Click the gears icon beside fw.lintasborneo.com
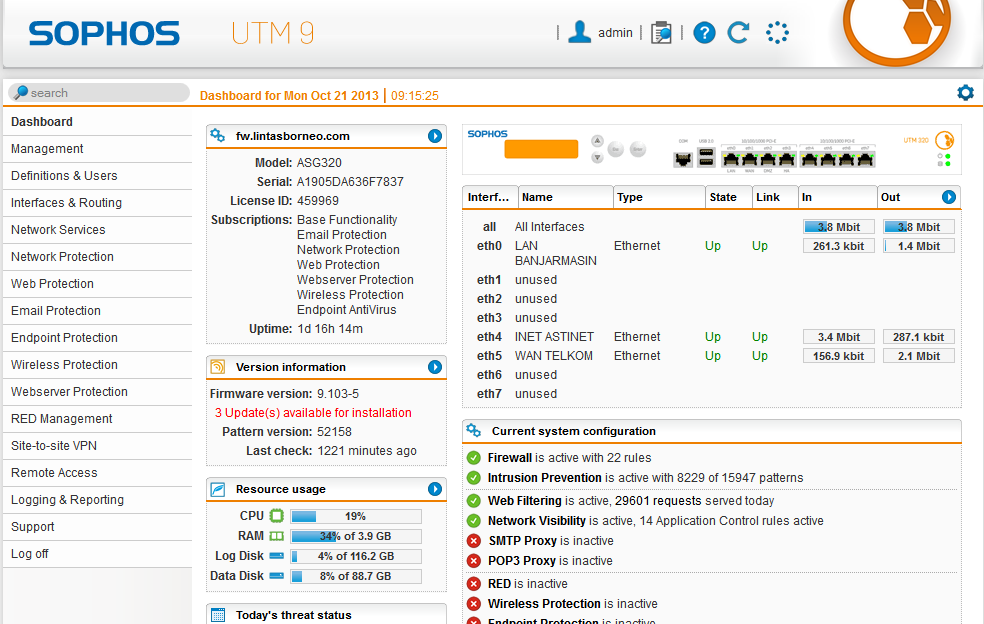 [218, 136]
